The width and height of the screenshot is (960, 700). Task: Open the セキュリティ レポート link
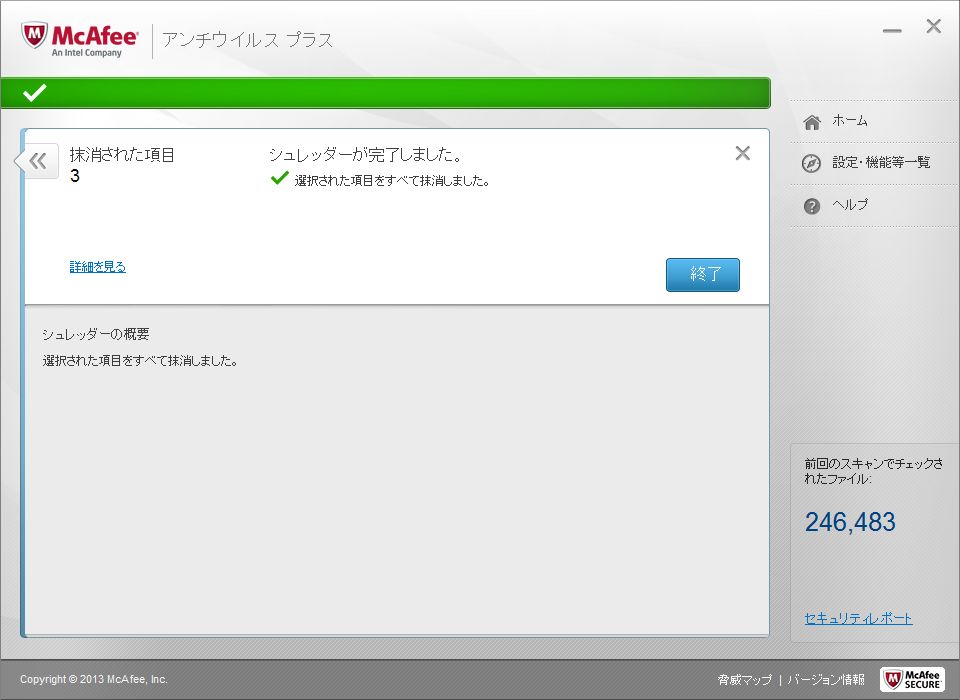click(858, 619)
